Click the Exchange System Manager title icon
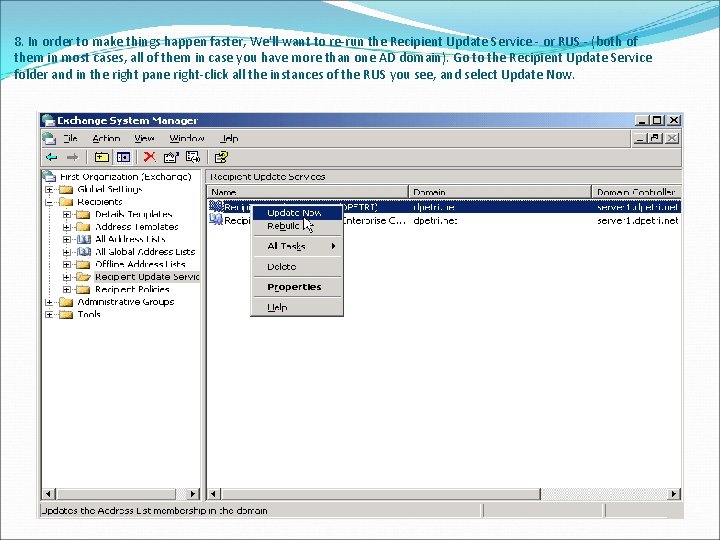 48,120
